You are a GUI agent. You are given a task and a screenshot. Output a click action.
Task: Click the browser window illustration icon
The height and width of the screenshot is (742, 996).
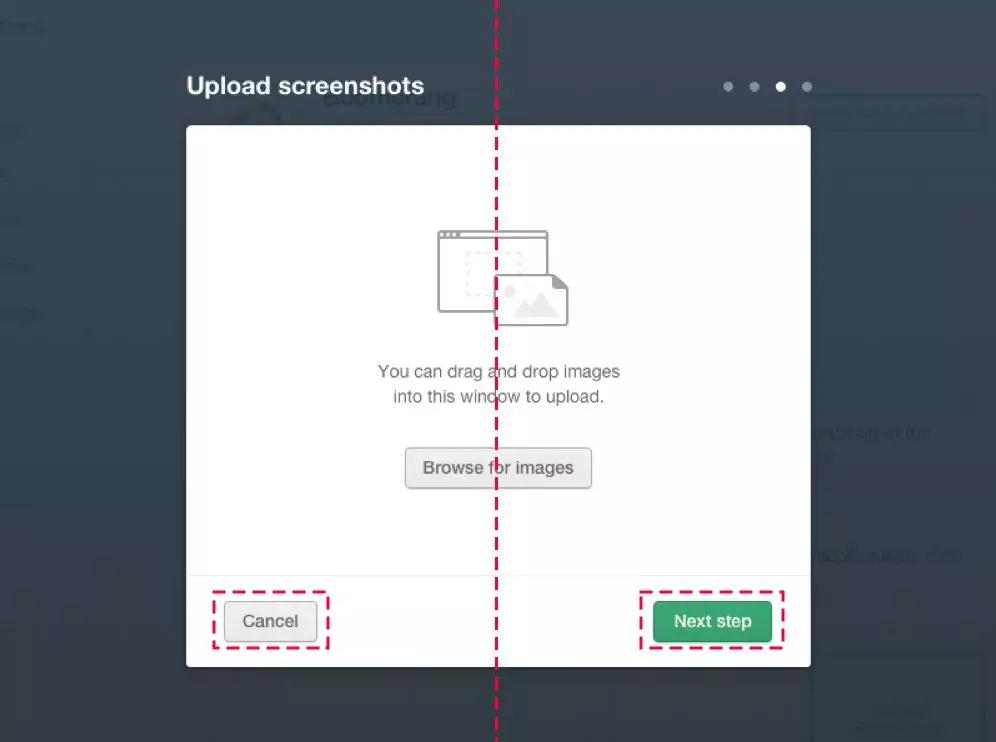pyautogui.click(x=492, y=271)
